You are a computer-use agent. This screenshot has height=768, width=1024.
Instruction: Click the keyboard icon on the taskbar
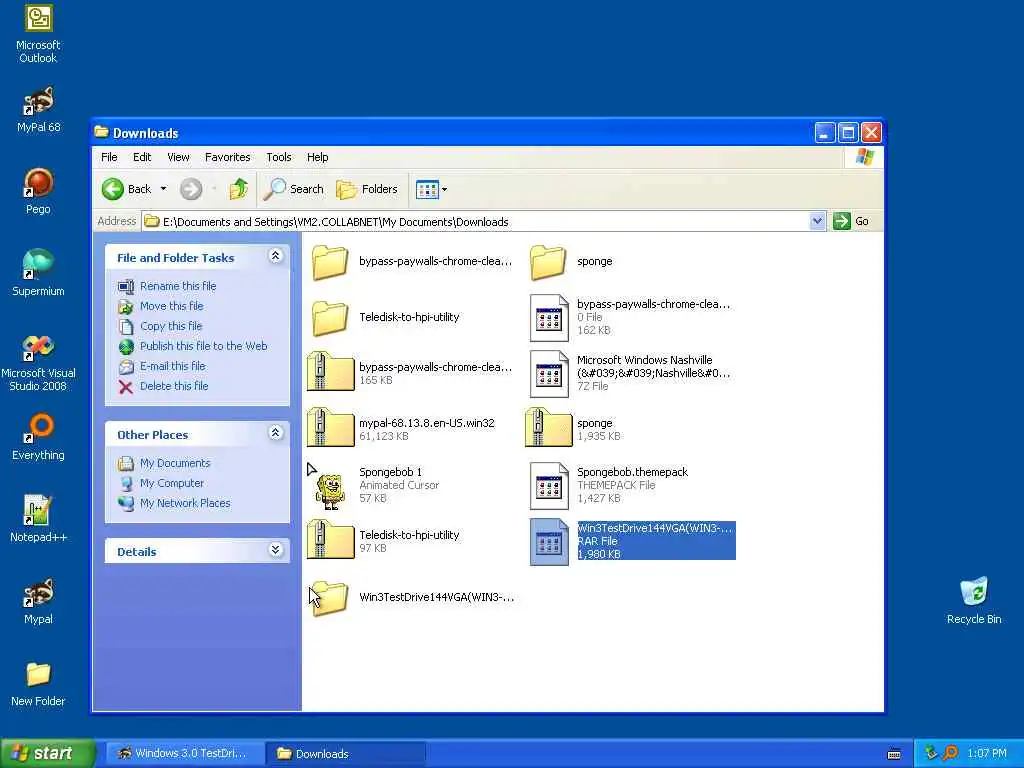click(x=894, y=754)
